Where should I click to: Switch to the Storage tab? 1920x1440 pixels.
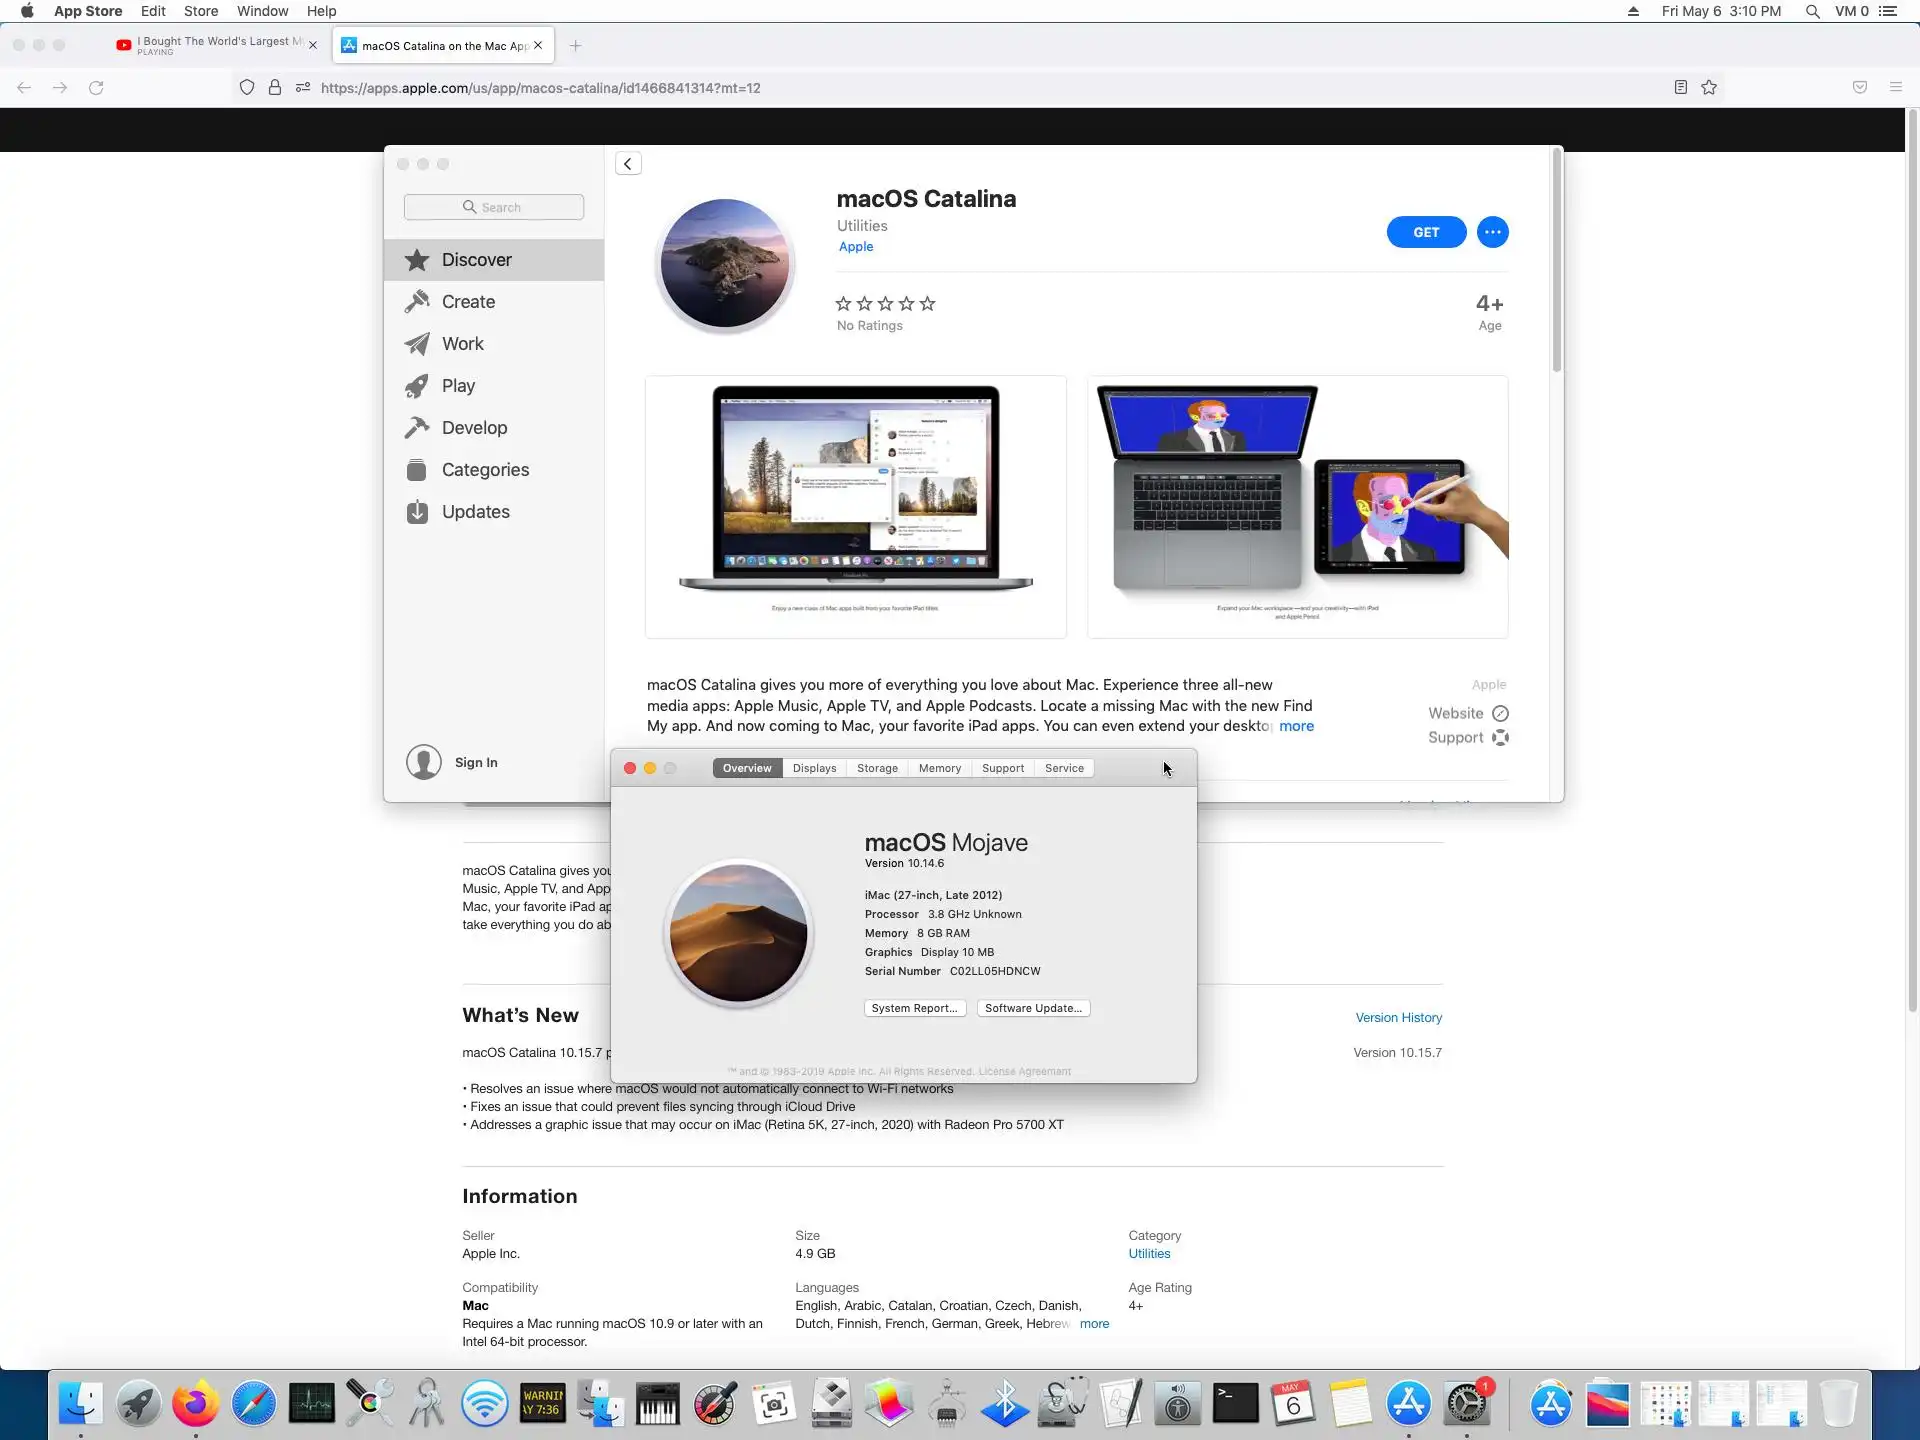(877, 768)
